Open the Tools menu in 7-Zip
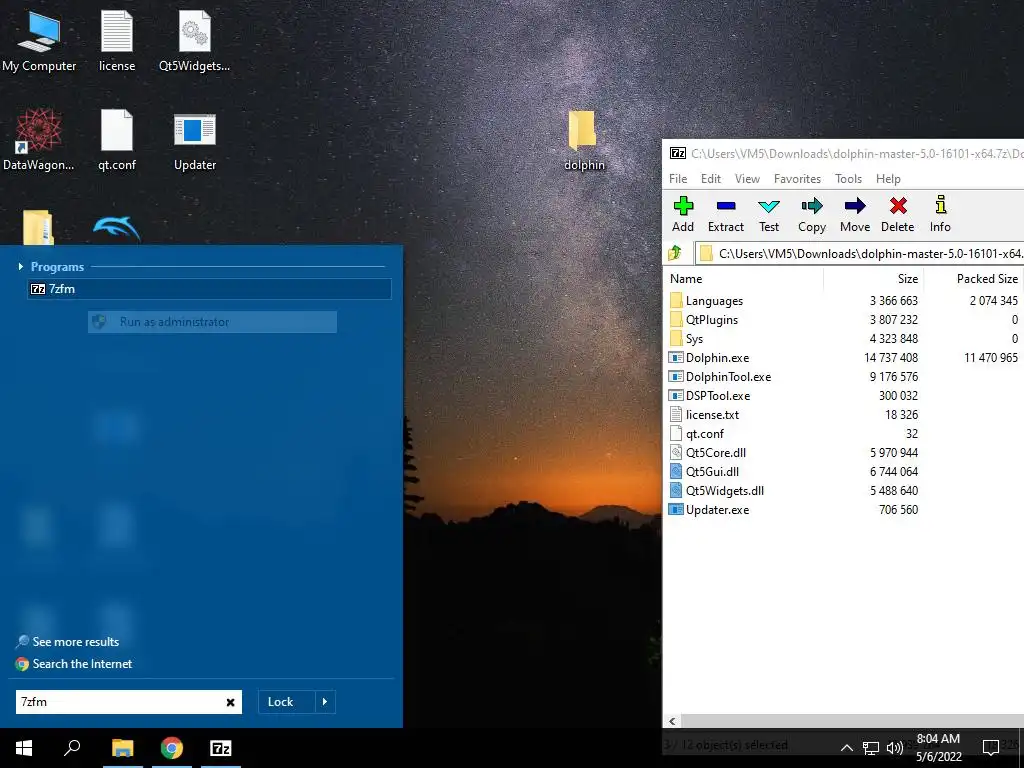 pos(848,178)
